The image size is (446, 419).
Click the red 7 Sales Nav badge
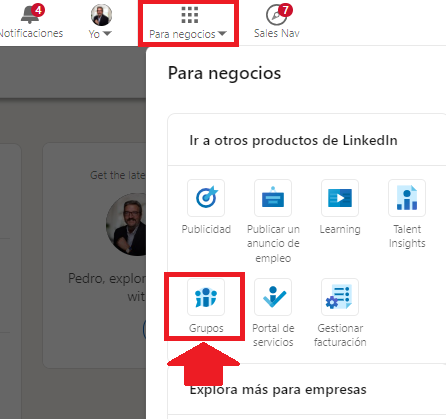point(286,10)
